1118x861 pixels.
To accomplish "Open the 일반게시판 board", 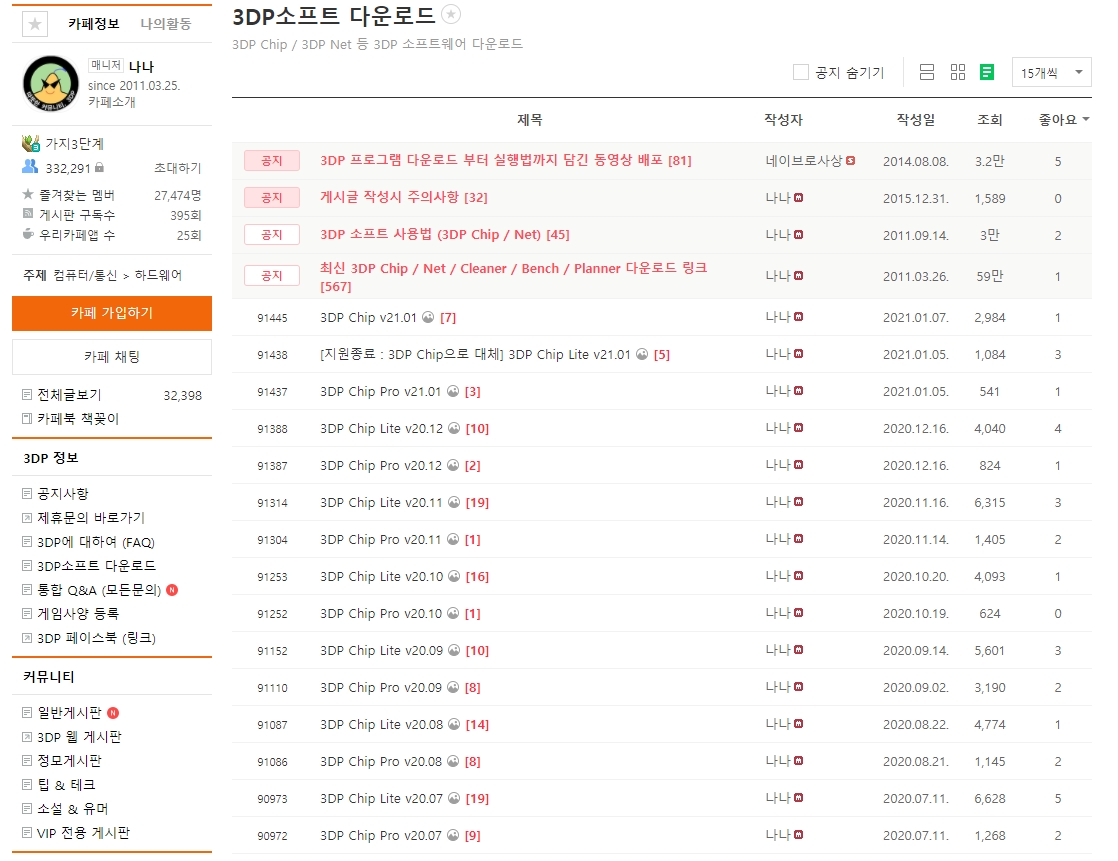I will click(69, 713).
